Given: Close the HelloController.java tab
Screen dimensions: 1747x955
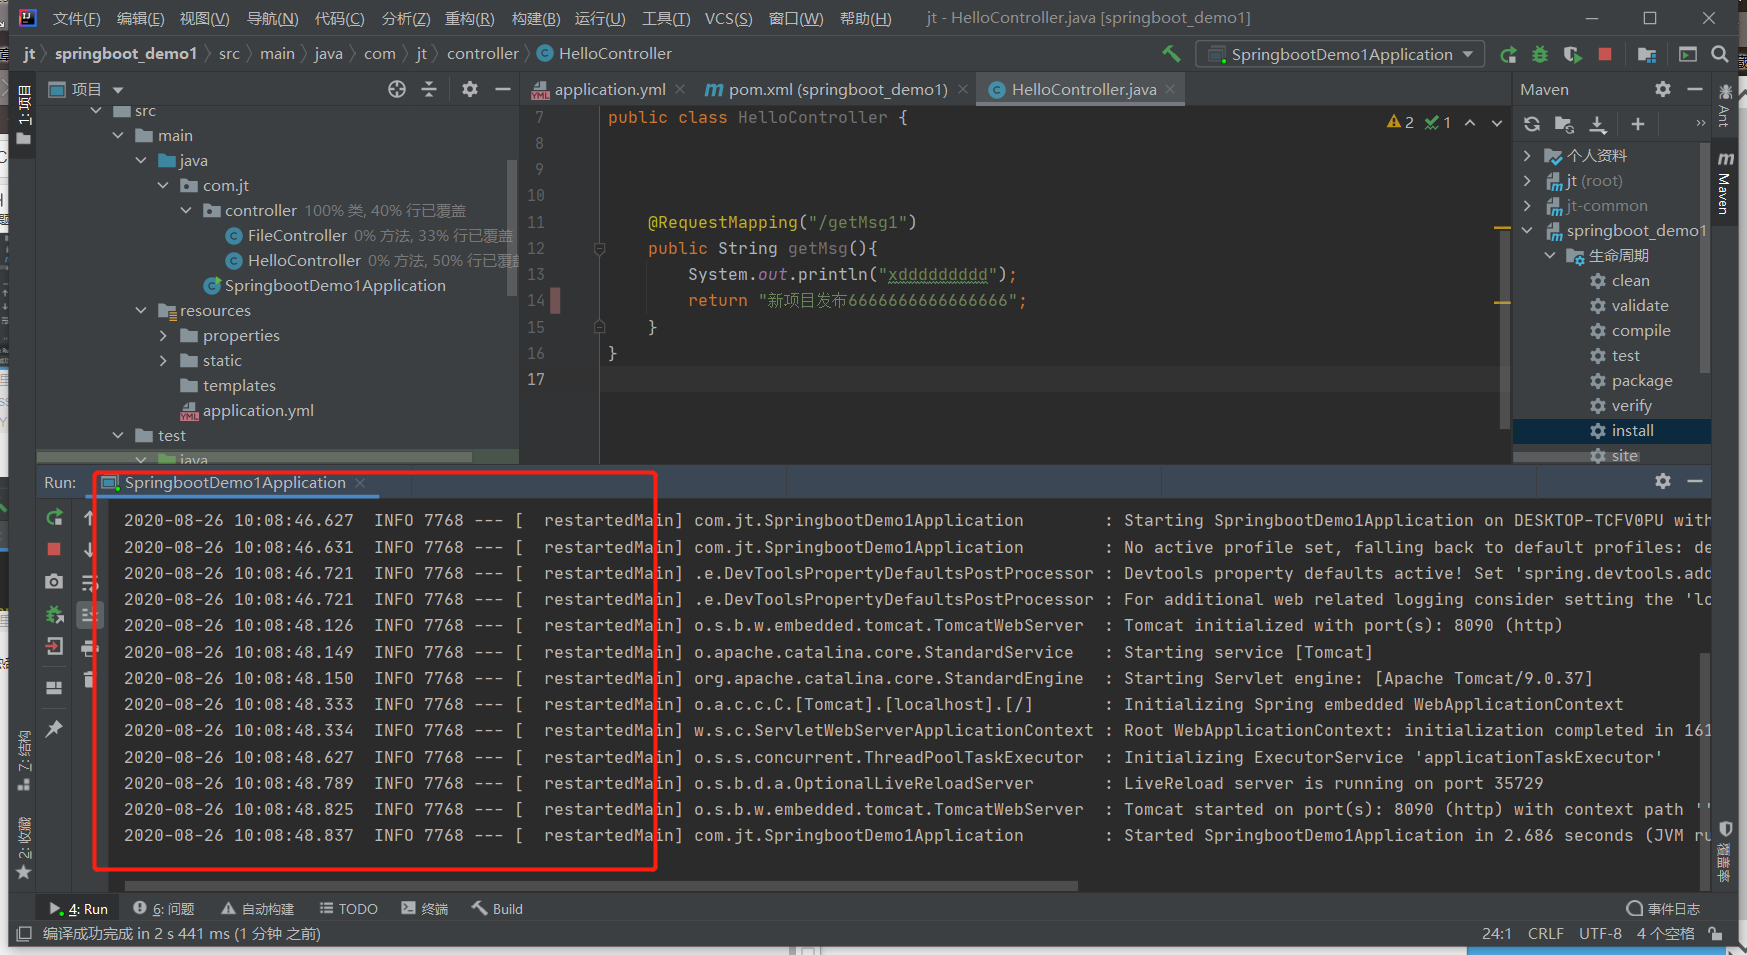Looking at the screenshot, I should [1169, 89].
